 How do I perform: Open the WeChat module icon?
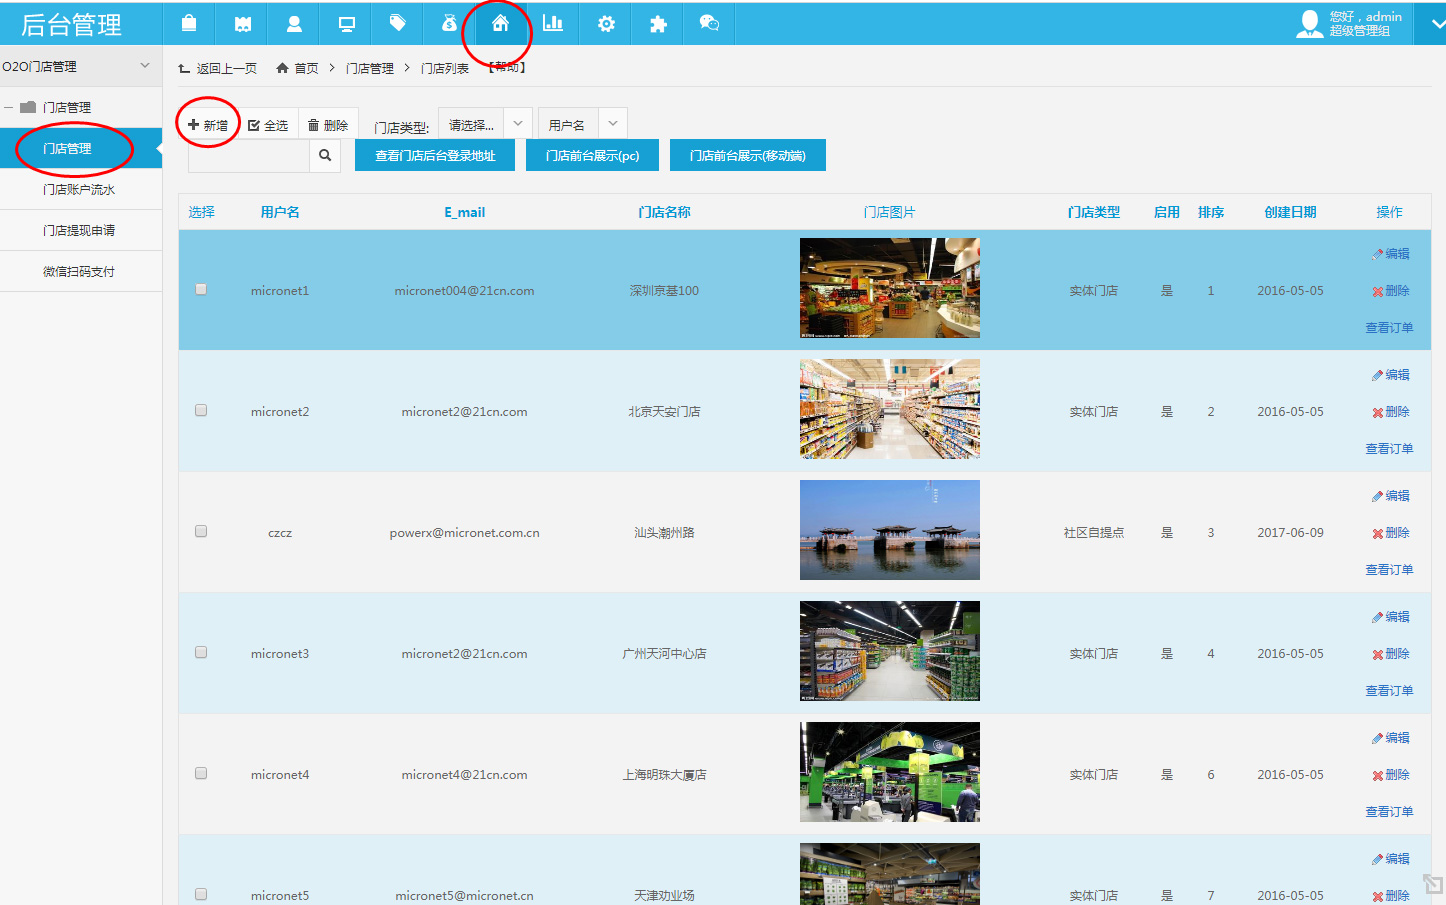(x=709, y=24)
